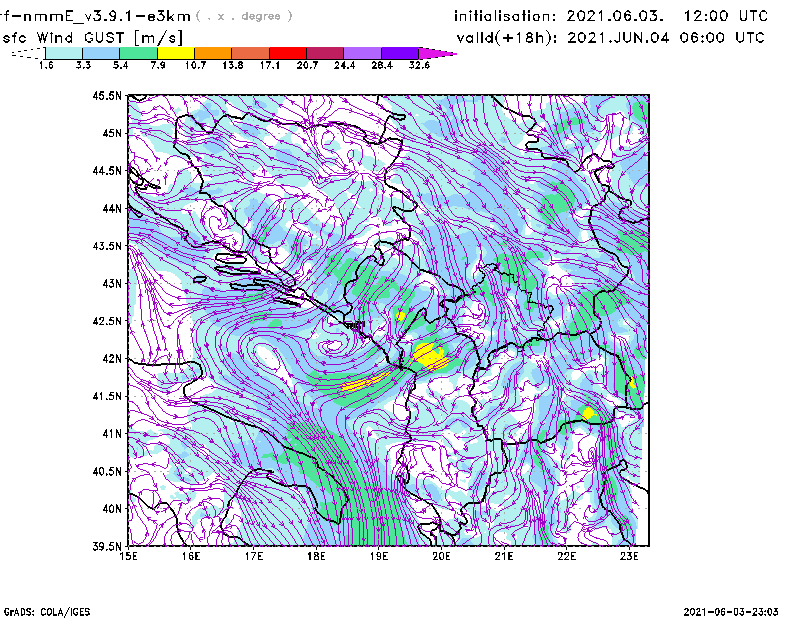
Task: Click the 22E longitude label
Action: click(x=566, y=556)
